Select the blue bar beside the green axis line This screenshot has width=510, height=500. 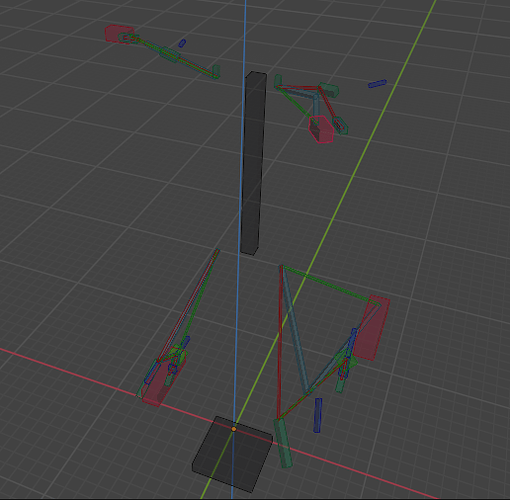(377, 83)
